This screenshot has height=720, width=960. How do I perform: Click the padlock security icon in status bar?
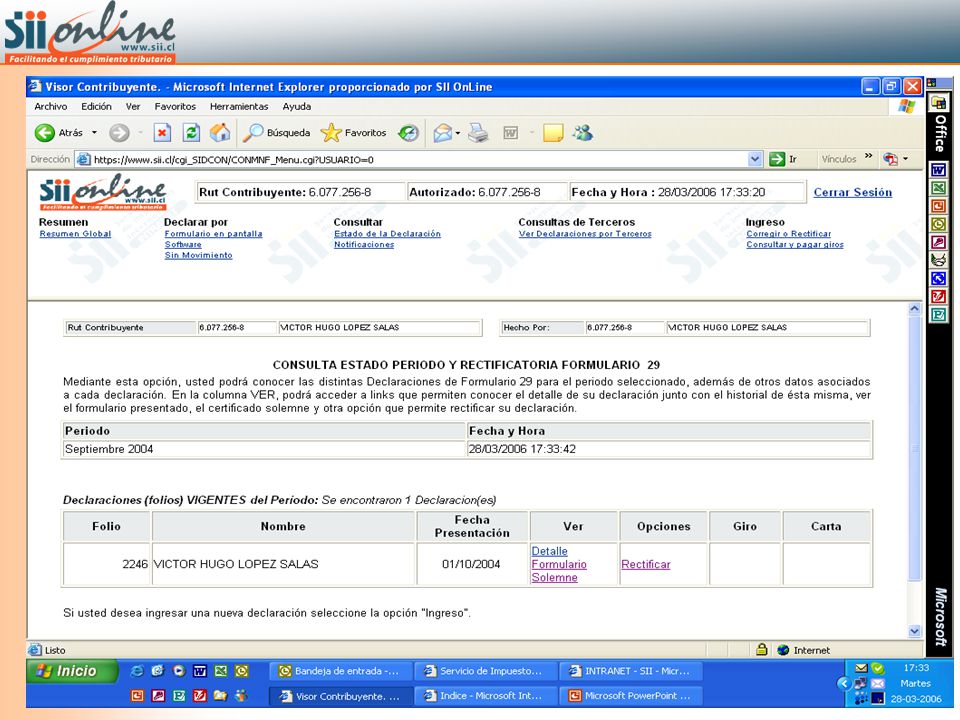[x=762, y=650]
